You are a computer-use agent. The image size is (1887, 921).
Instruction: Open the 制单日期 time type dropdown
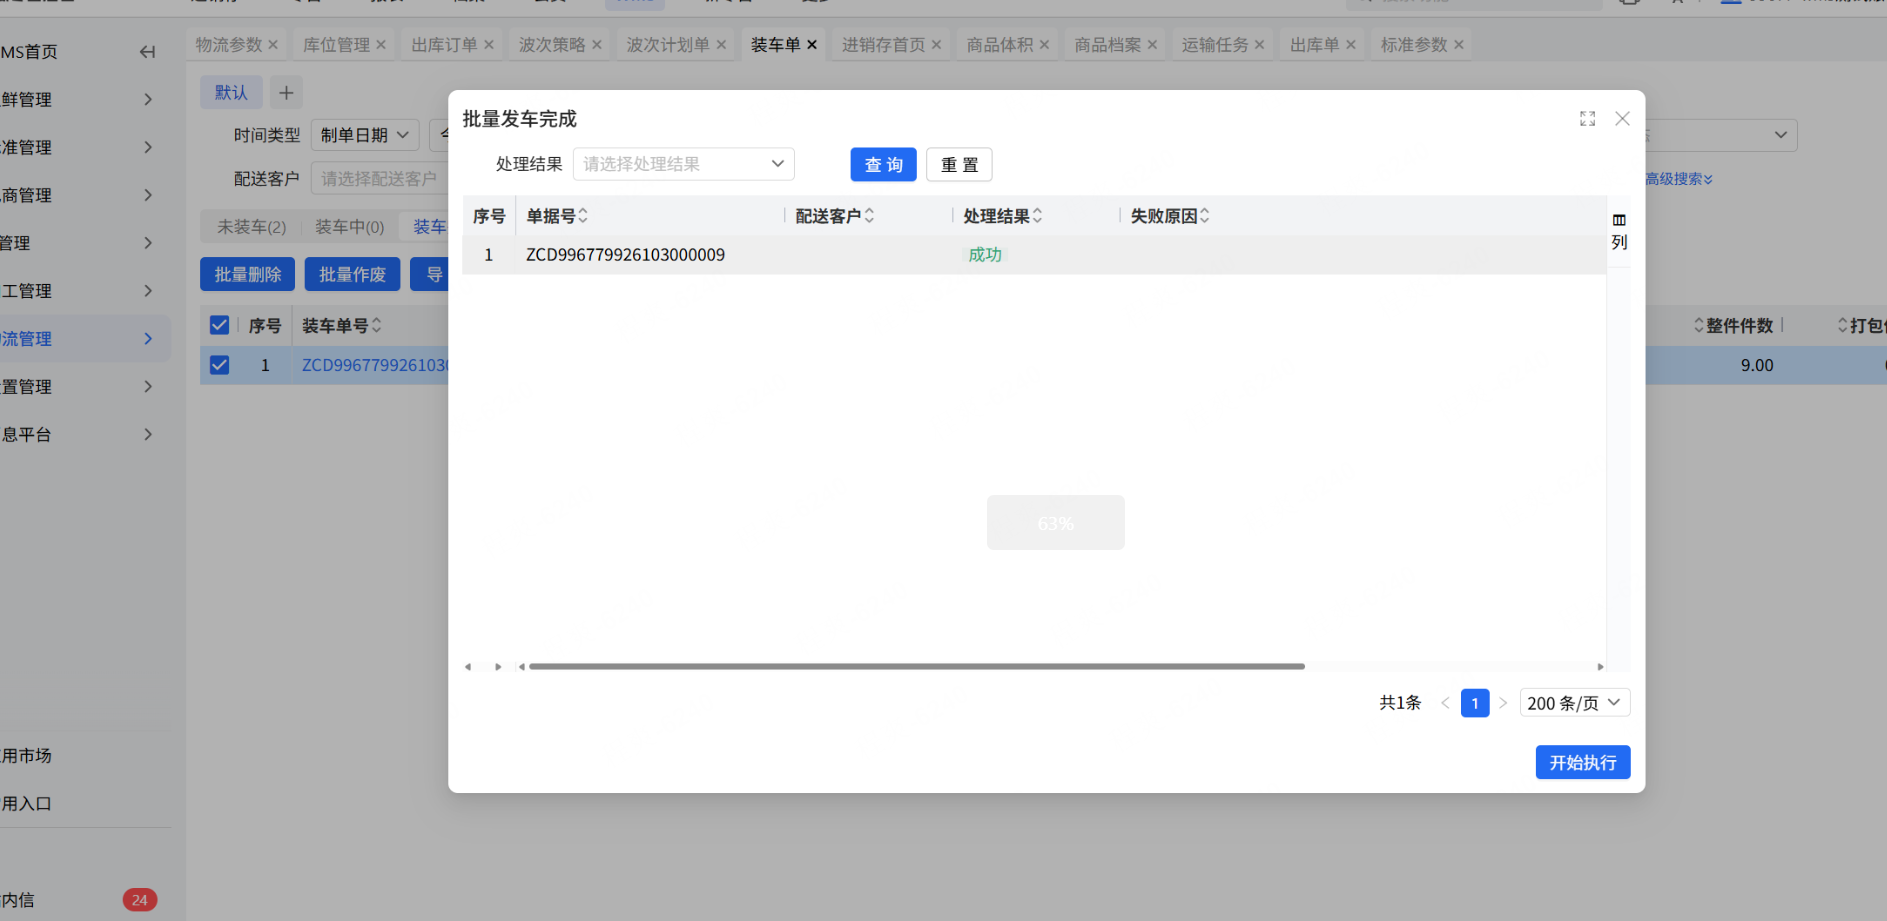[x=365, y=135]
